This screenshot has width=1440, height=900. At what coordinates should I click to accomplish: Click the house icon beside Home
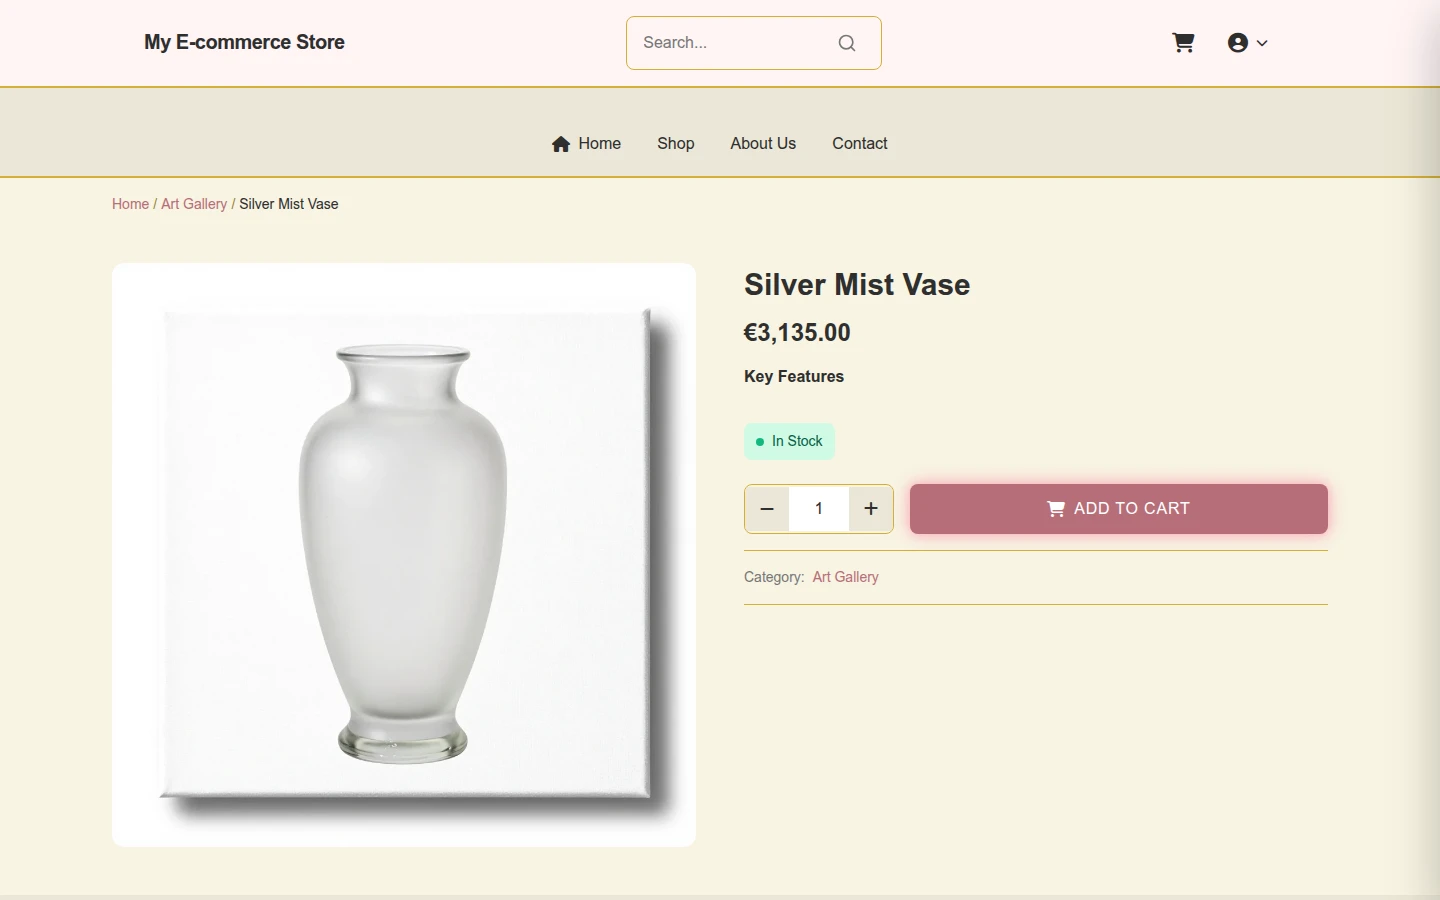tap(561, 144)
